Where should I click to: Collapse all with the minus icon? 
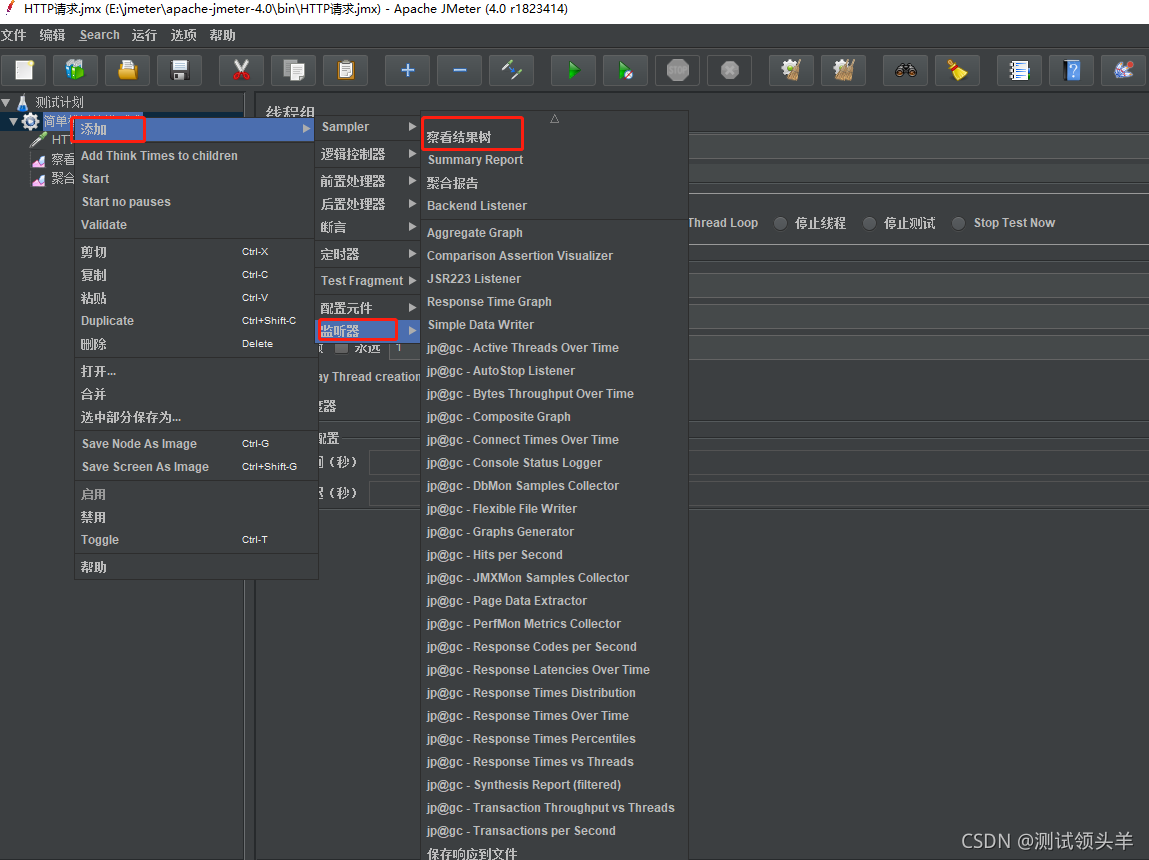tap(459, 70)
